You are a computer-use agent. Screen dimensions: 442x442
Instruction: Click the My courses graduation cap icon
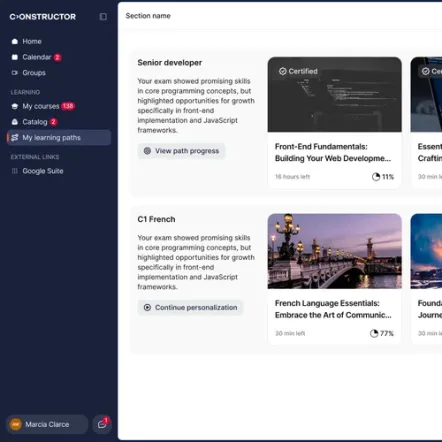15,106
